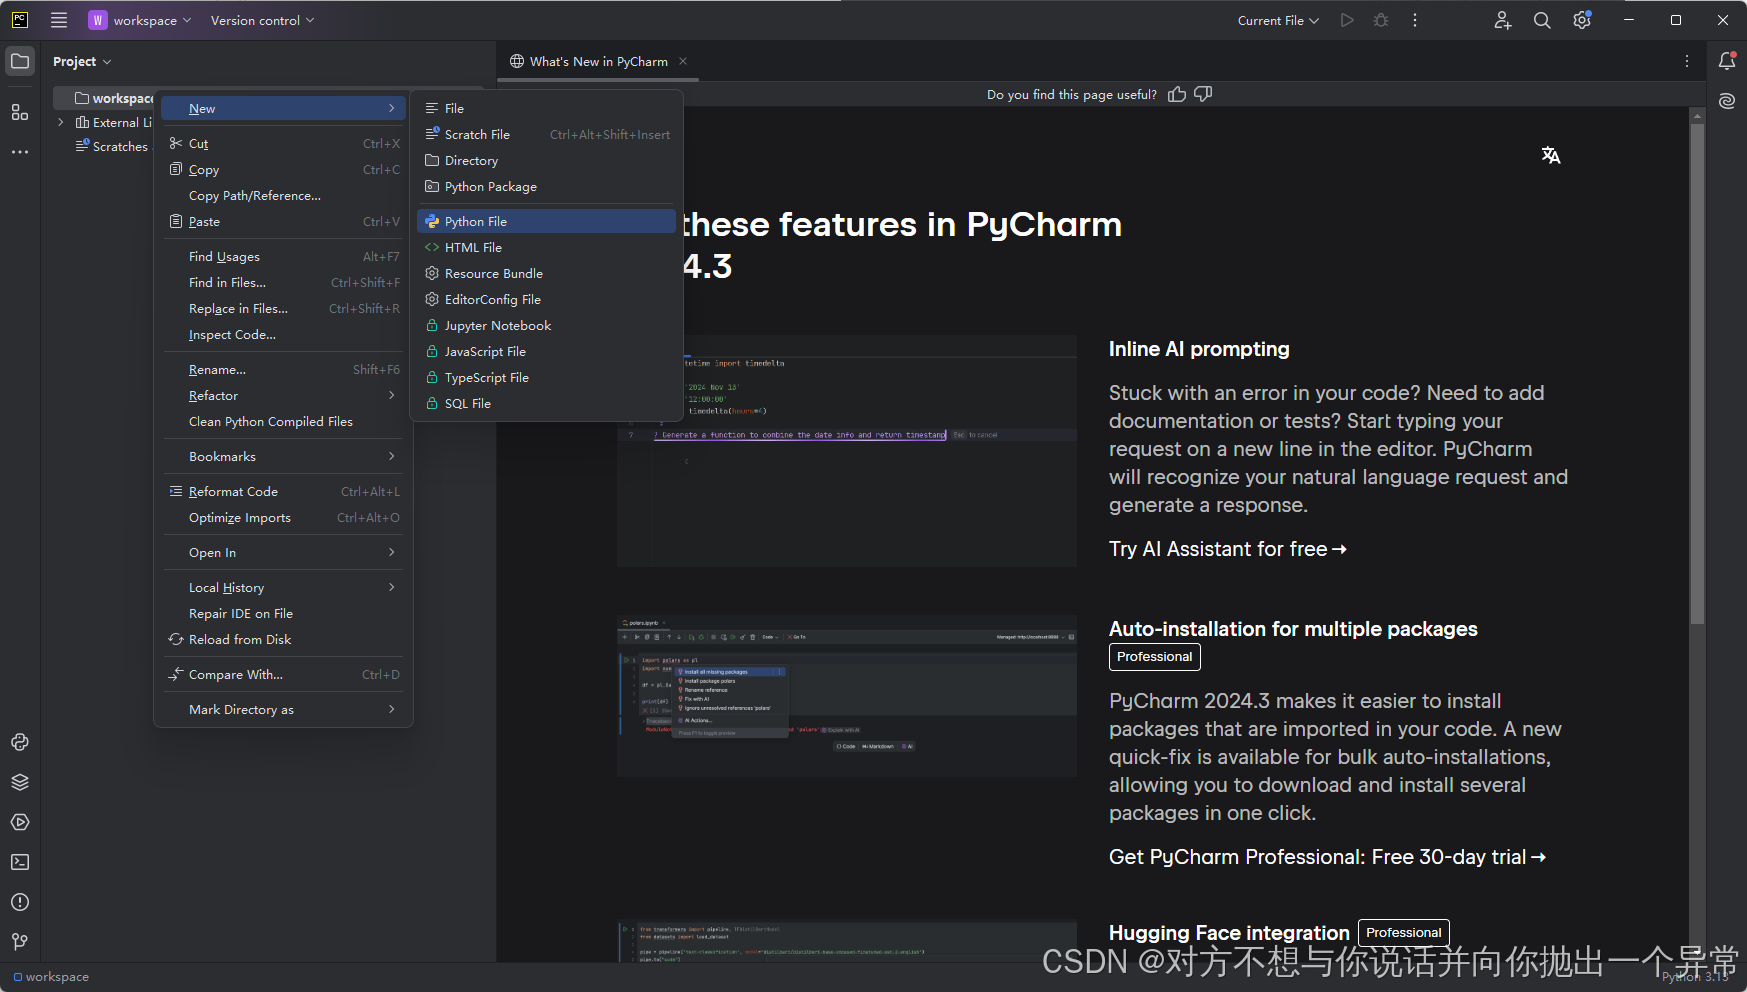
Task: Open the Problems tool window
Action: (20, 902)
